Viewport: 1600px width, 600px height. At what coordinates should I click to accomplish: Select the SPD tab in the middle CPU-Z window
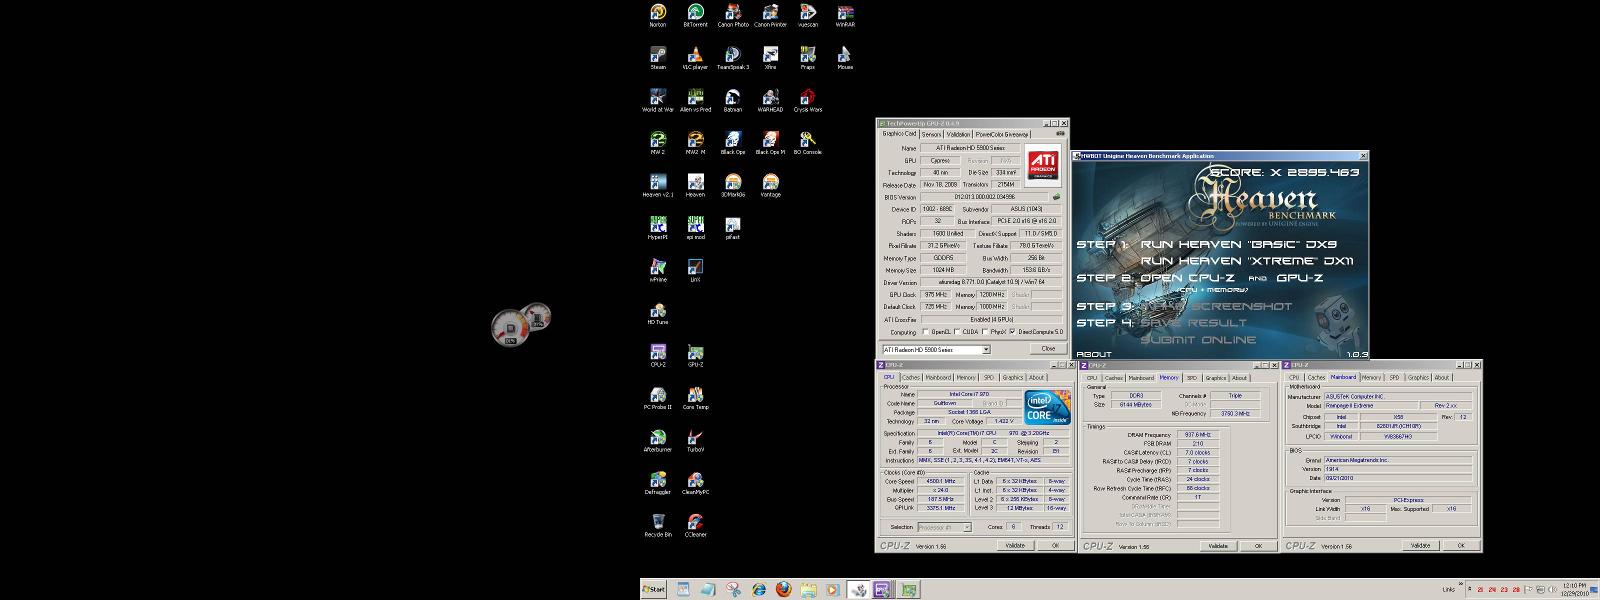1192,378
